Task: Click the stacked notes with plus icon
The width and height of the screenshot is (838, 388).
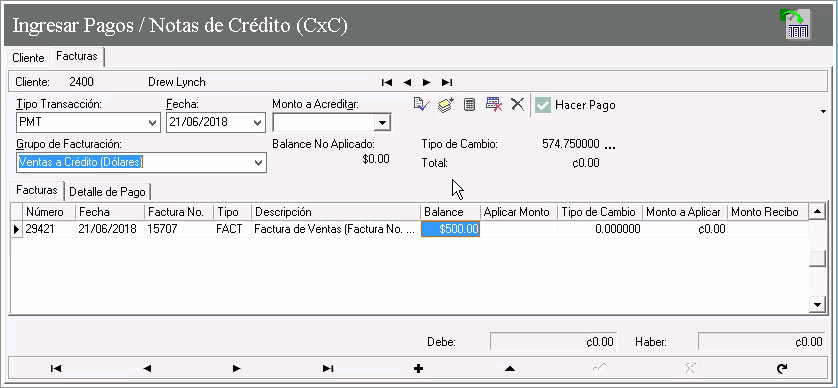Action: coord(446,104)
